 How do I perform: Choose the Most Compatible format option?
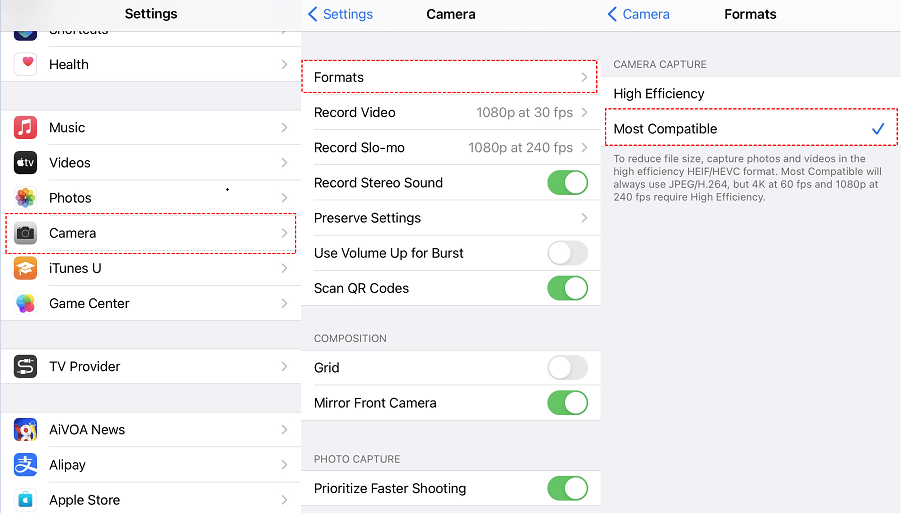(665, 129)
